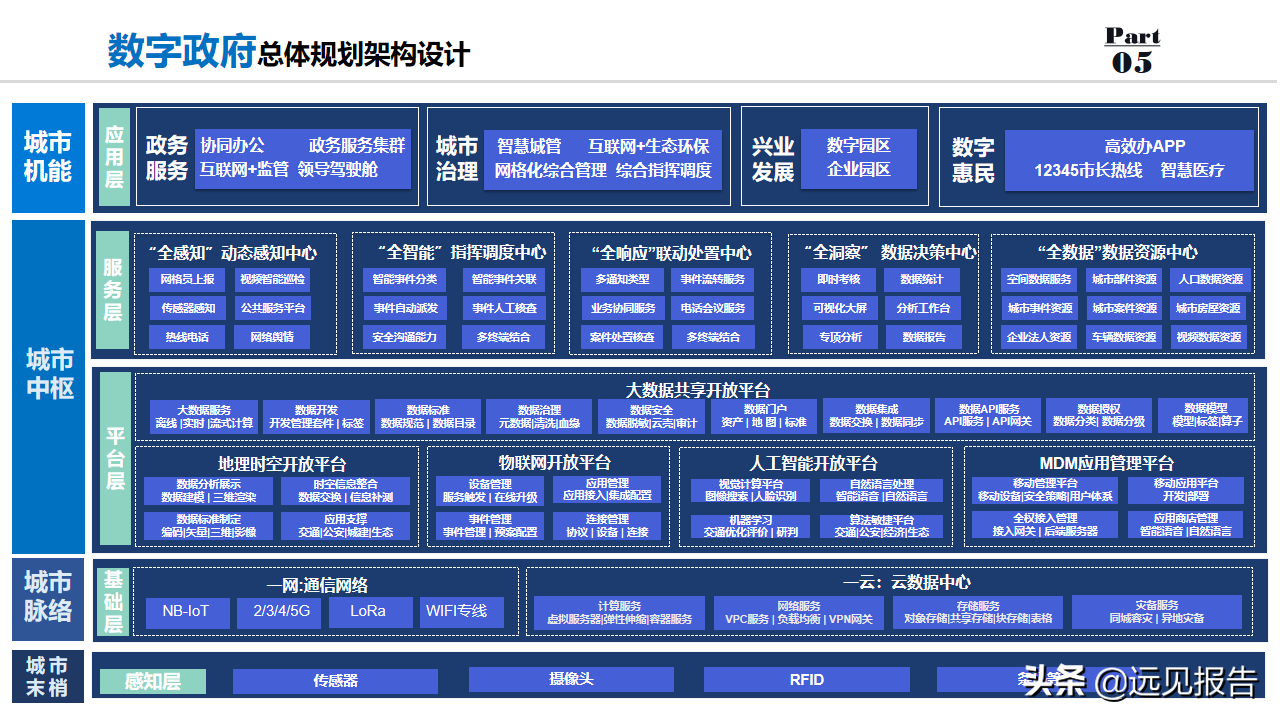Select the 安全沟通能力 box

(404, 337)
